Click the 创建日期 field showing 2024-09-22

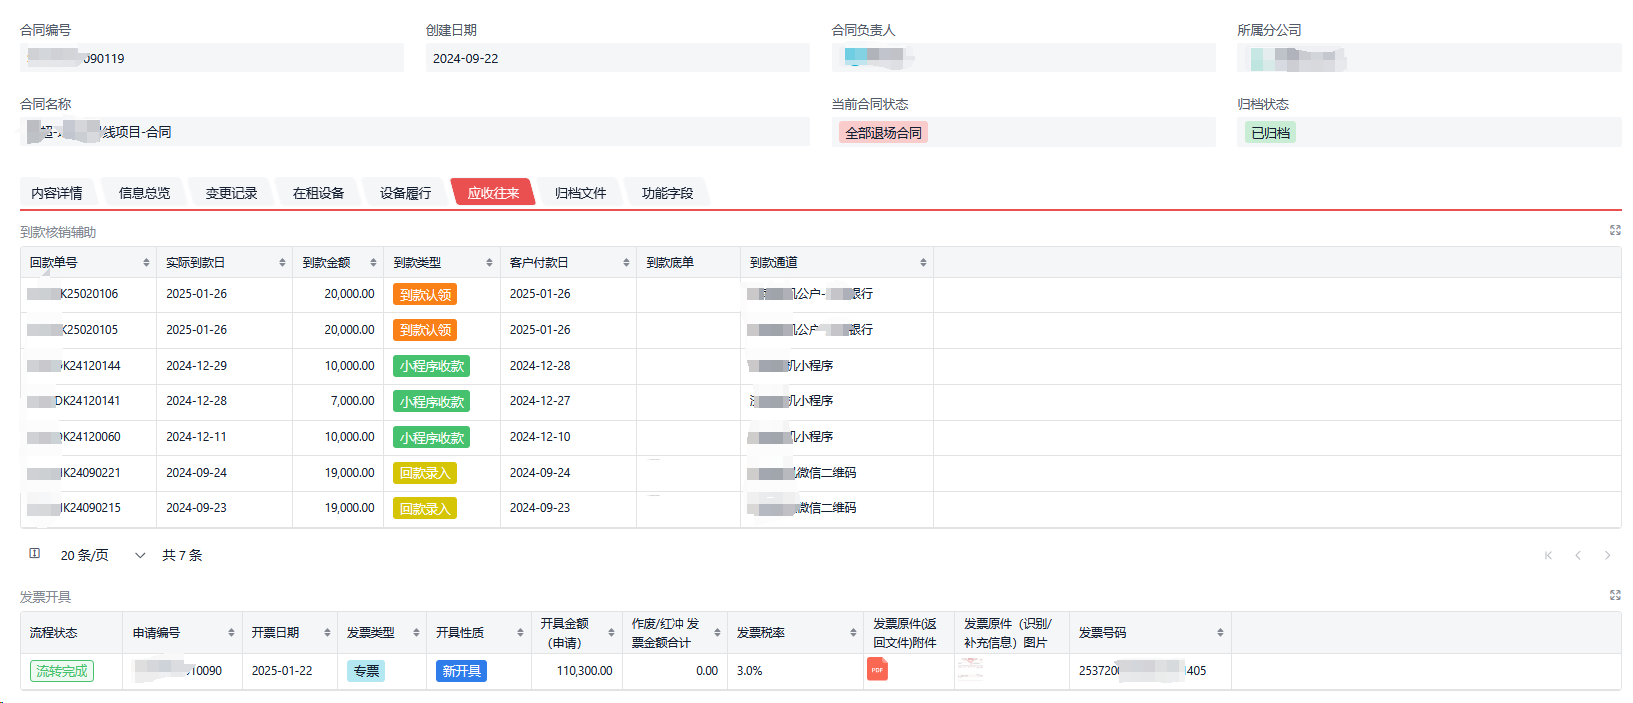616,58
